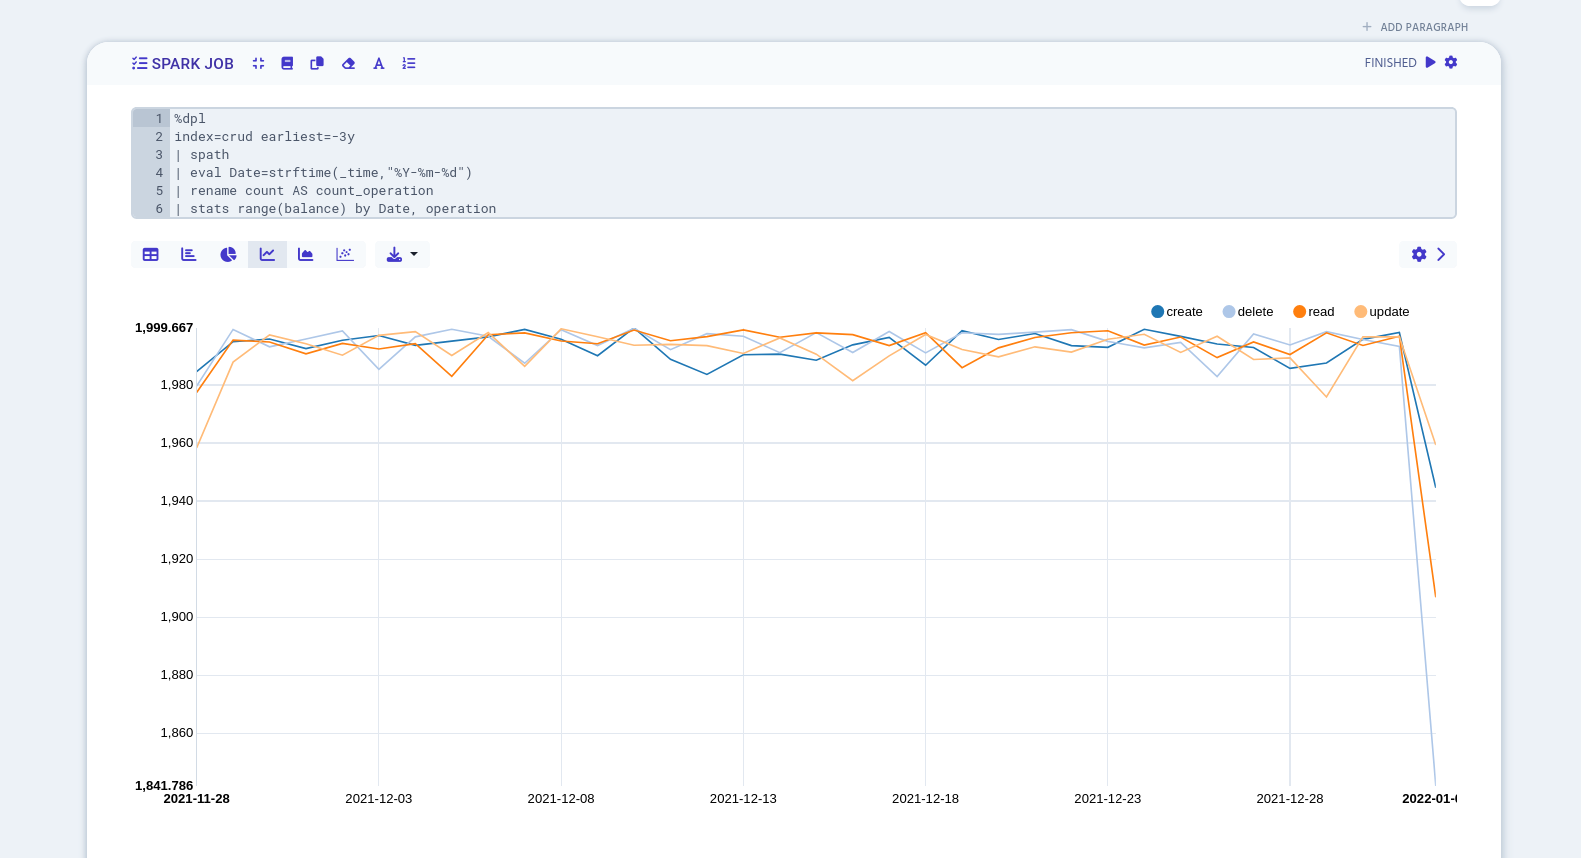The width and height of the screenshot is (1581, 858).
Task: Switch to bar chart view
Action: coord(189,254)
